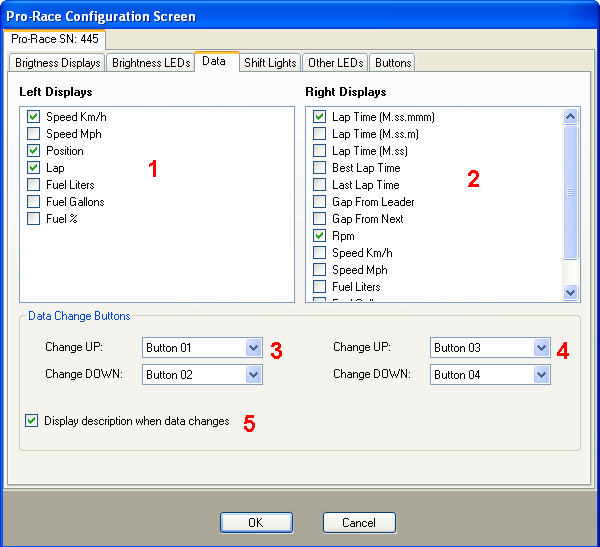This screenshot has height=547, width=600.
Task: Go to the Other LEDs tab
Action: [335, 63]
